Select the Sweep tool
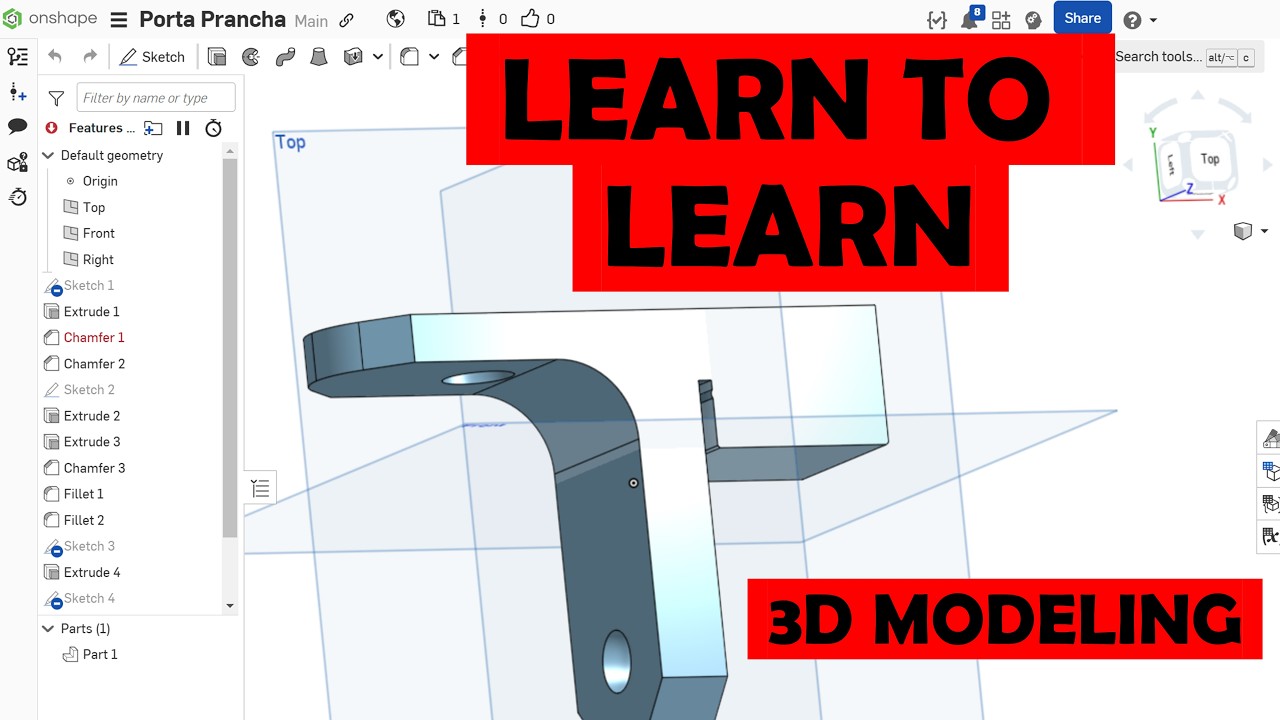Screen dimensions: 1280x720 pyautogui.click(x=285, y=57)
